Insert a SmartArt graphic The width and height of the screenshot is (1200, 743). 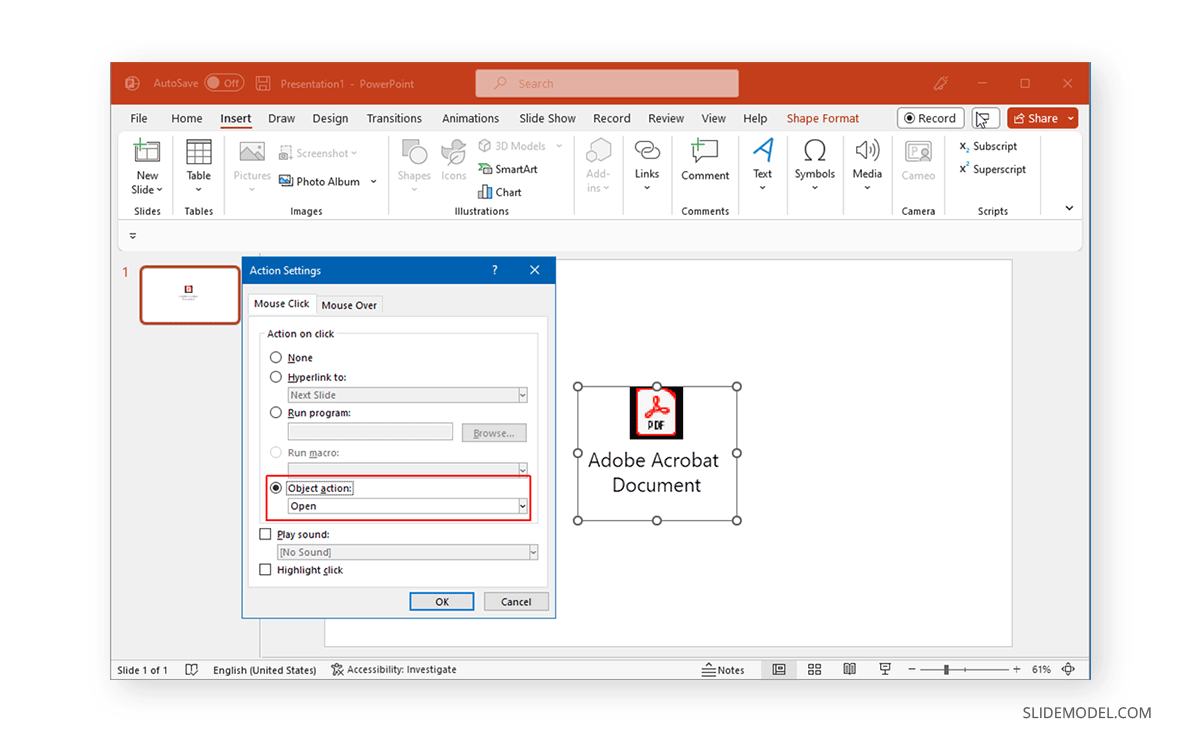click(511, 169)
